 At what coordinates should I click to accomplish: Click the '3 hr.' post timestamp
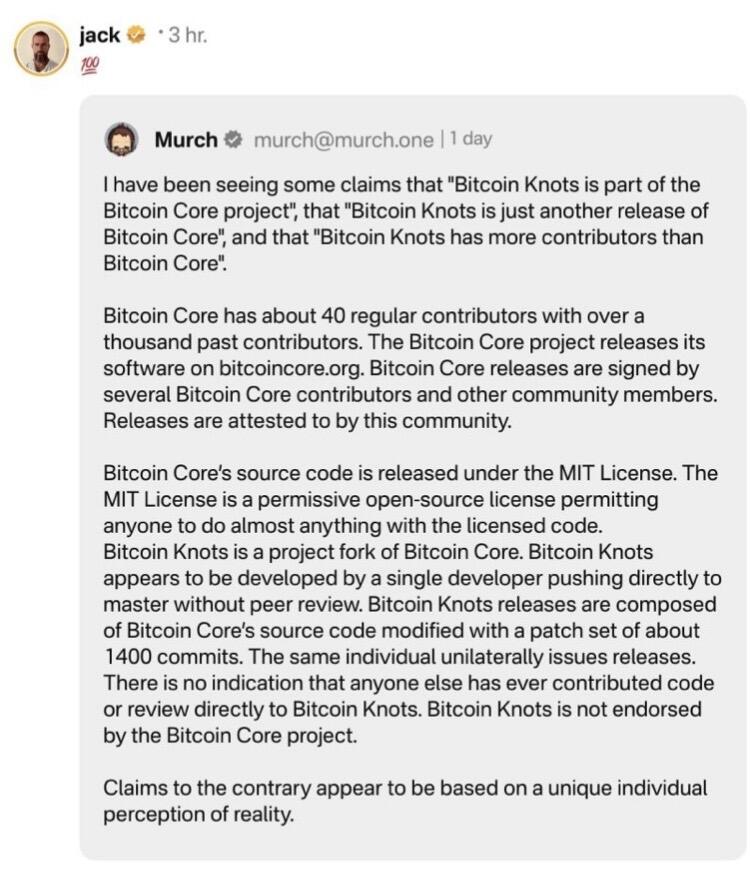(x=188, y=36)
